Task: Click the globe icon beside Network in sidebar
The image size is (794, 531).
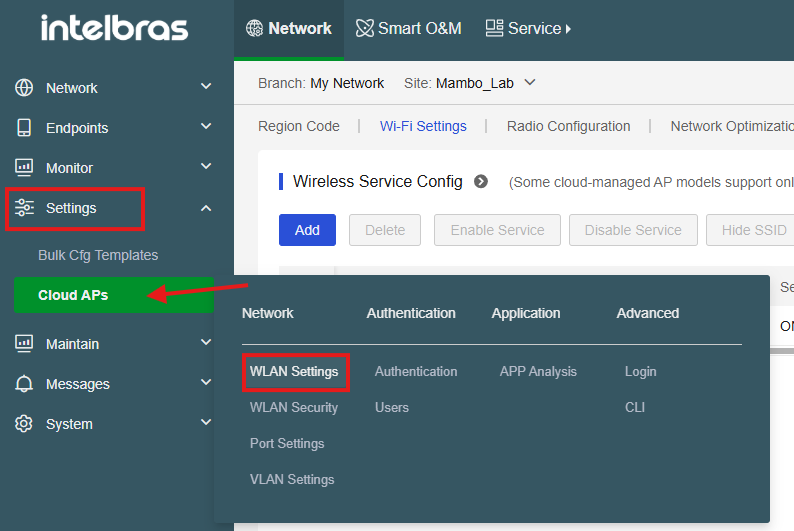Action: tap(24, 88)
